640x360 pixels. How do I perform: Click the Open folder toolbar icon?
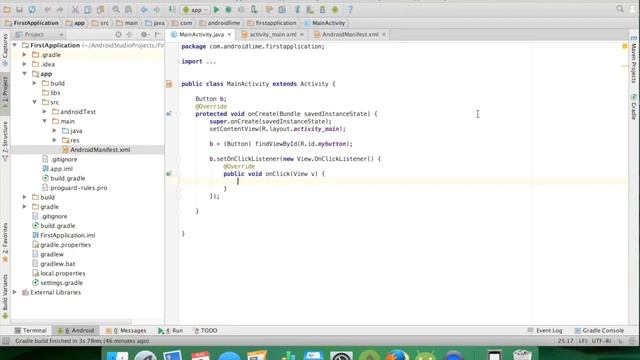7,9
